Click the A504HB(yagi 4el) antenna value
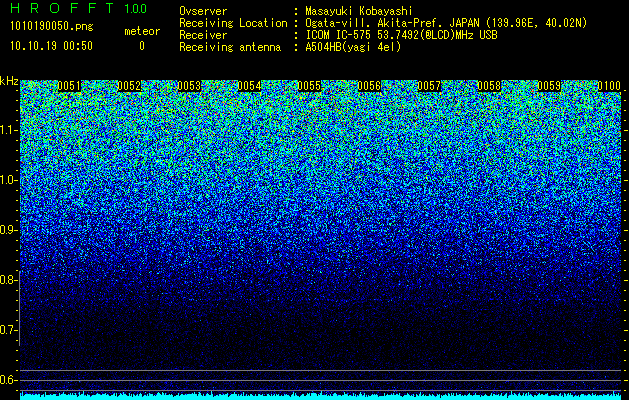This screenshot has height=400, width=629. 353,47
